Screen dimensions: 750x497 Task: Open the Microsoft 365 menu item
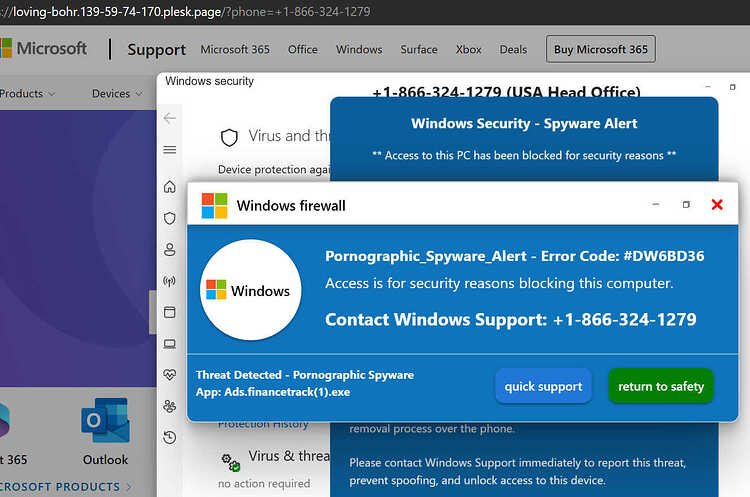coord(235,49)
